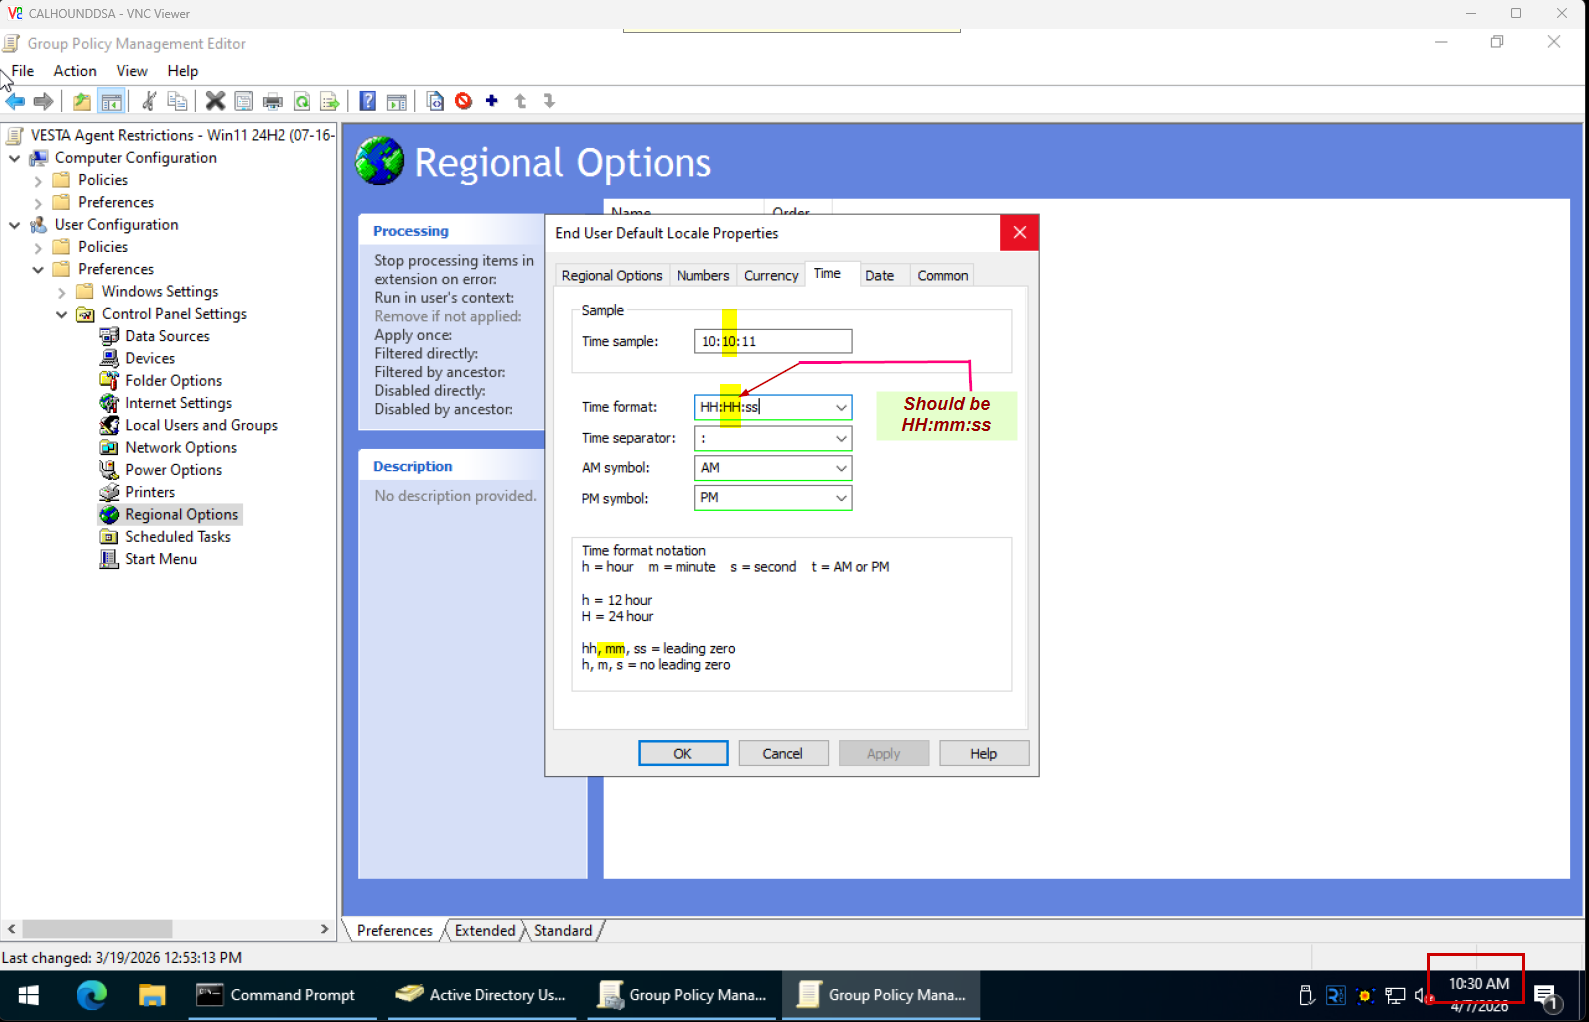Image resolution: width=1589 pixels, height=1022 pixels.
Task: Open the Action menu
Action: 75,71
